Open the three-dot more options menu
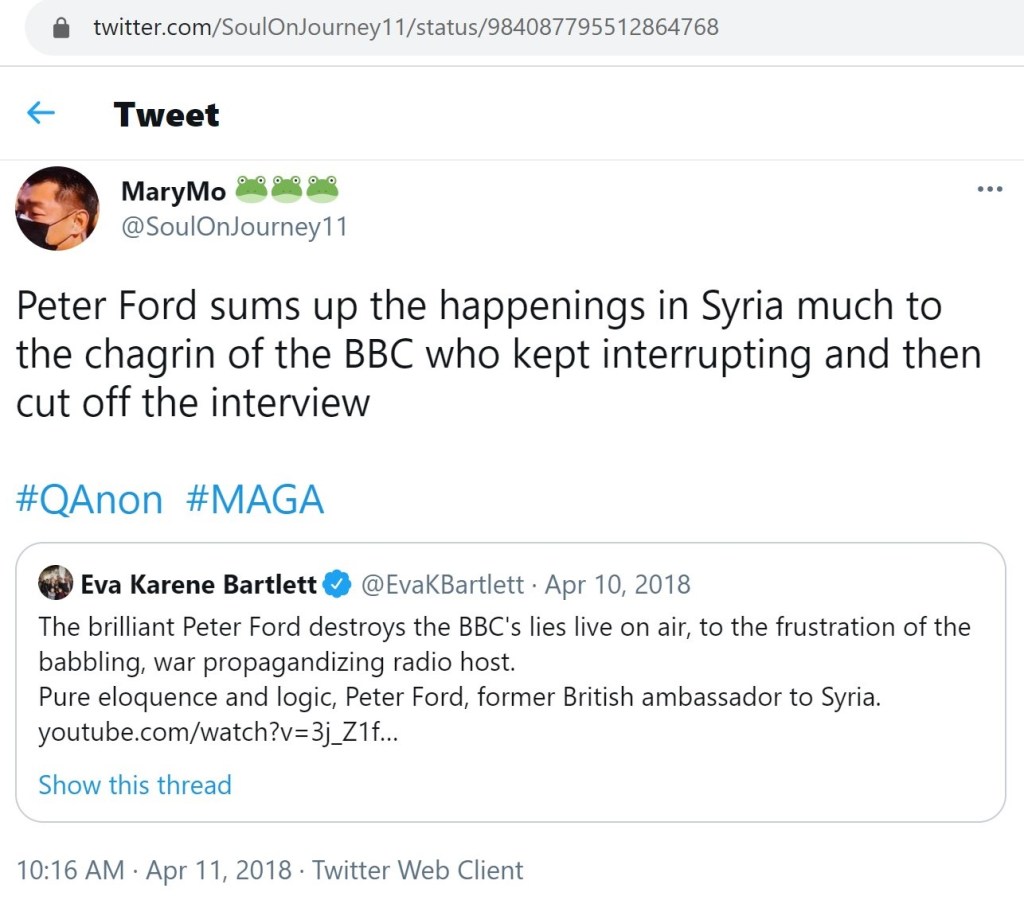The height and width of the screenshot is (900, 1024). point(989,189)
